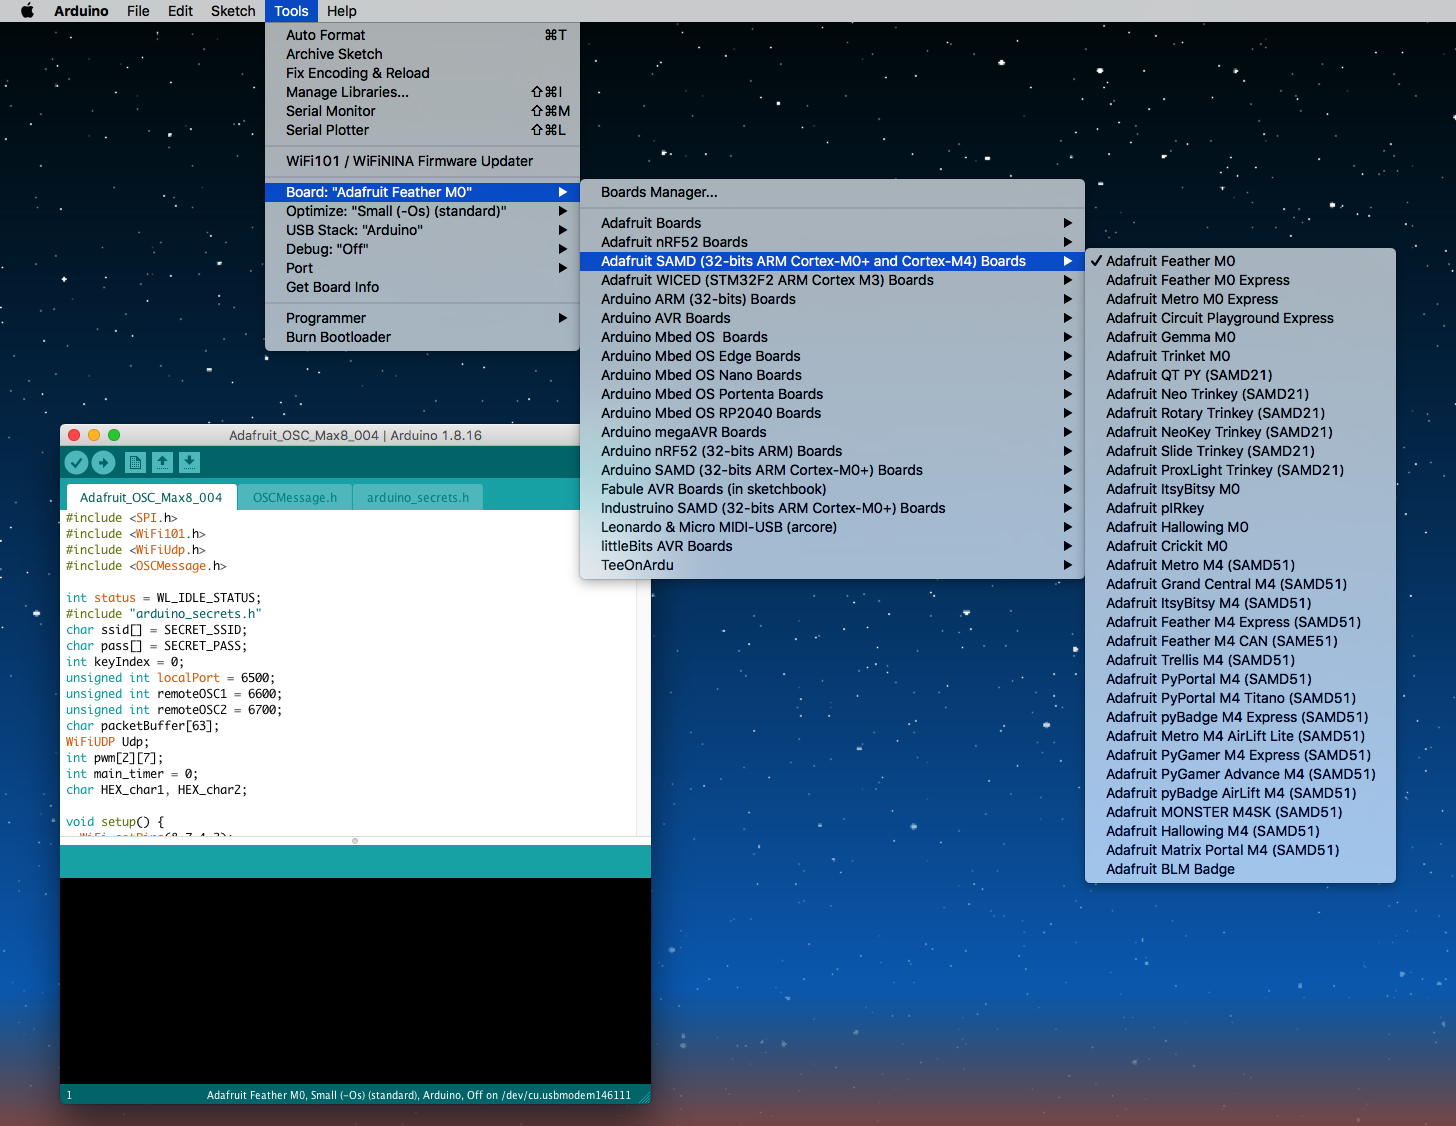Screen dimensions: 1456x1126
Task: Switch to the OSCMessage.h tab
Action: (295, 497)
